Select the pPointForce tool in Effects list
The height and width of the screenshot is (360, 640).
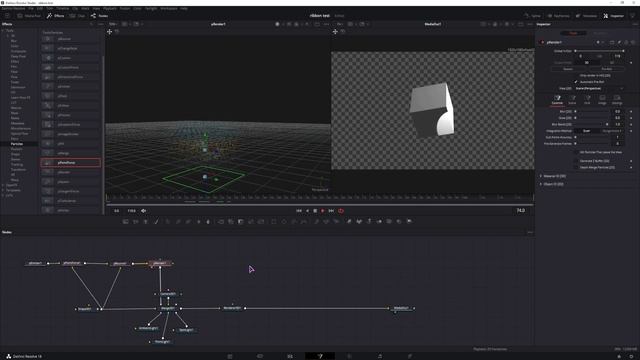click(71, 162)
